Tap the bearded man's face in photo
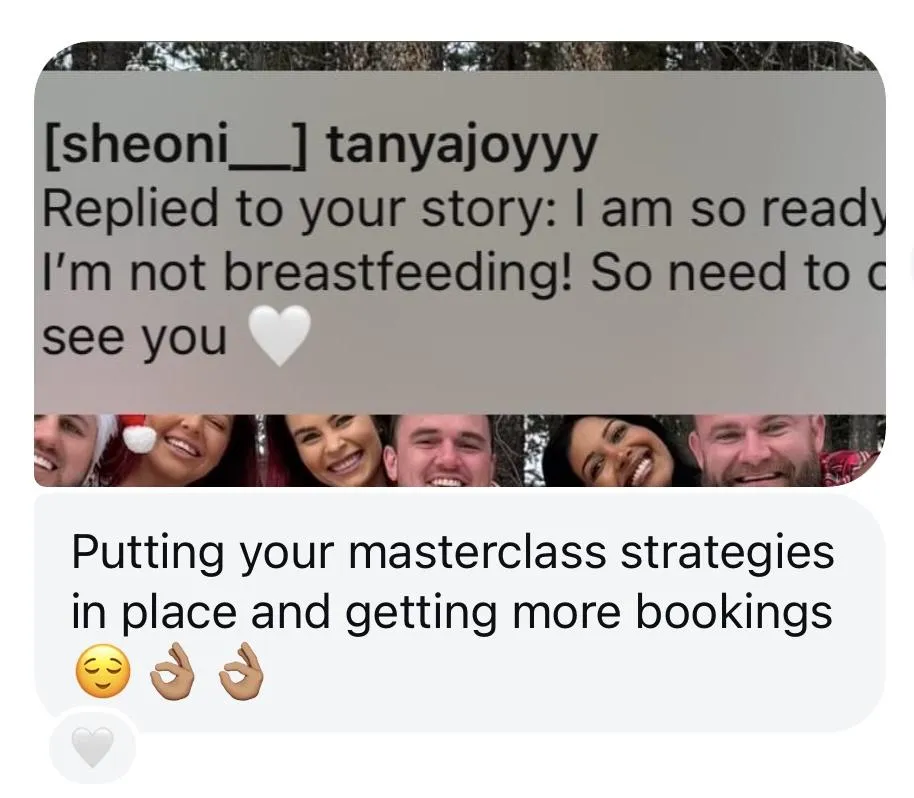The width and height of the screenshot is (914, 798). tap(758, 449)
